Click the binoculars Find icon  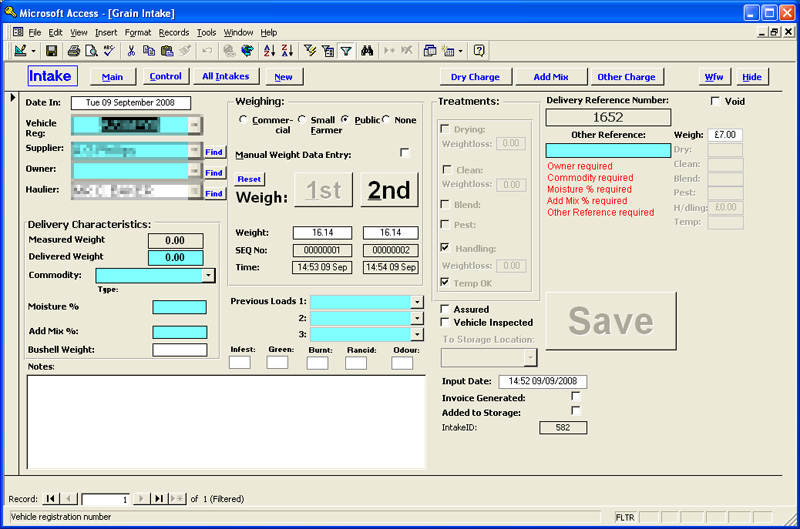pyautogui.click(x=367, y=50)
